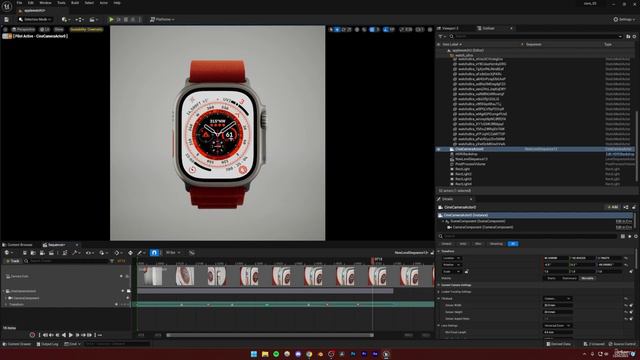Open the Platforms dropdown
Viewport: 640px width, 360px height.
tap(162, 19)
